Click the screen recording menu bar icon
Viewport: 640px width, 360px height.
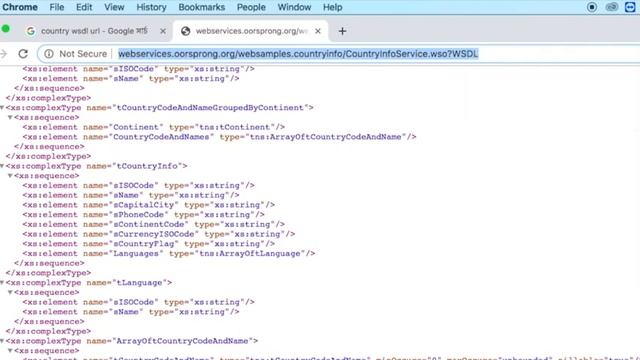[x=592, y=7]
